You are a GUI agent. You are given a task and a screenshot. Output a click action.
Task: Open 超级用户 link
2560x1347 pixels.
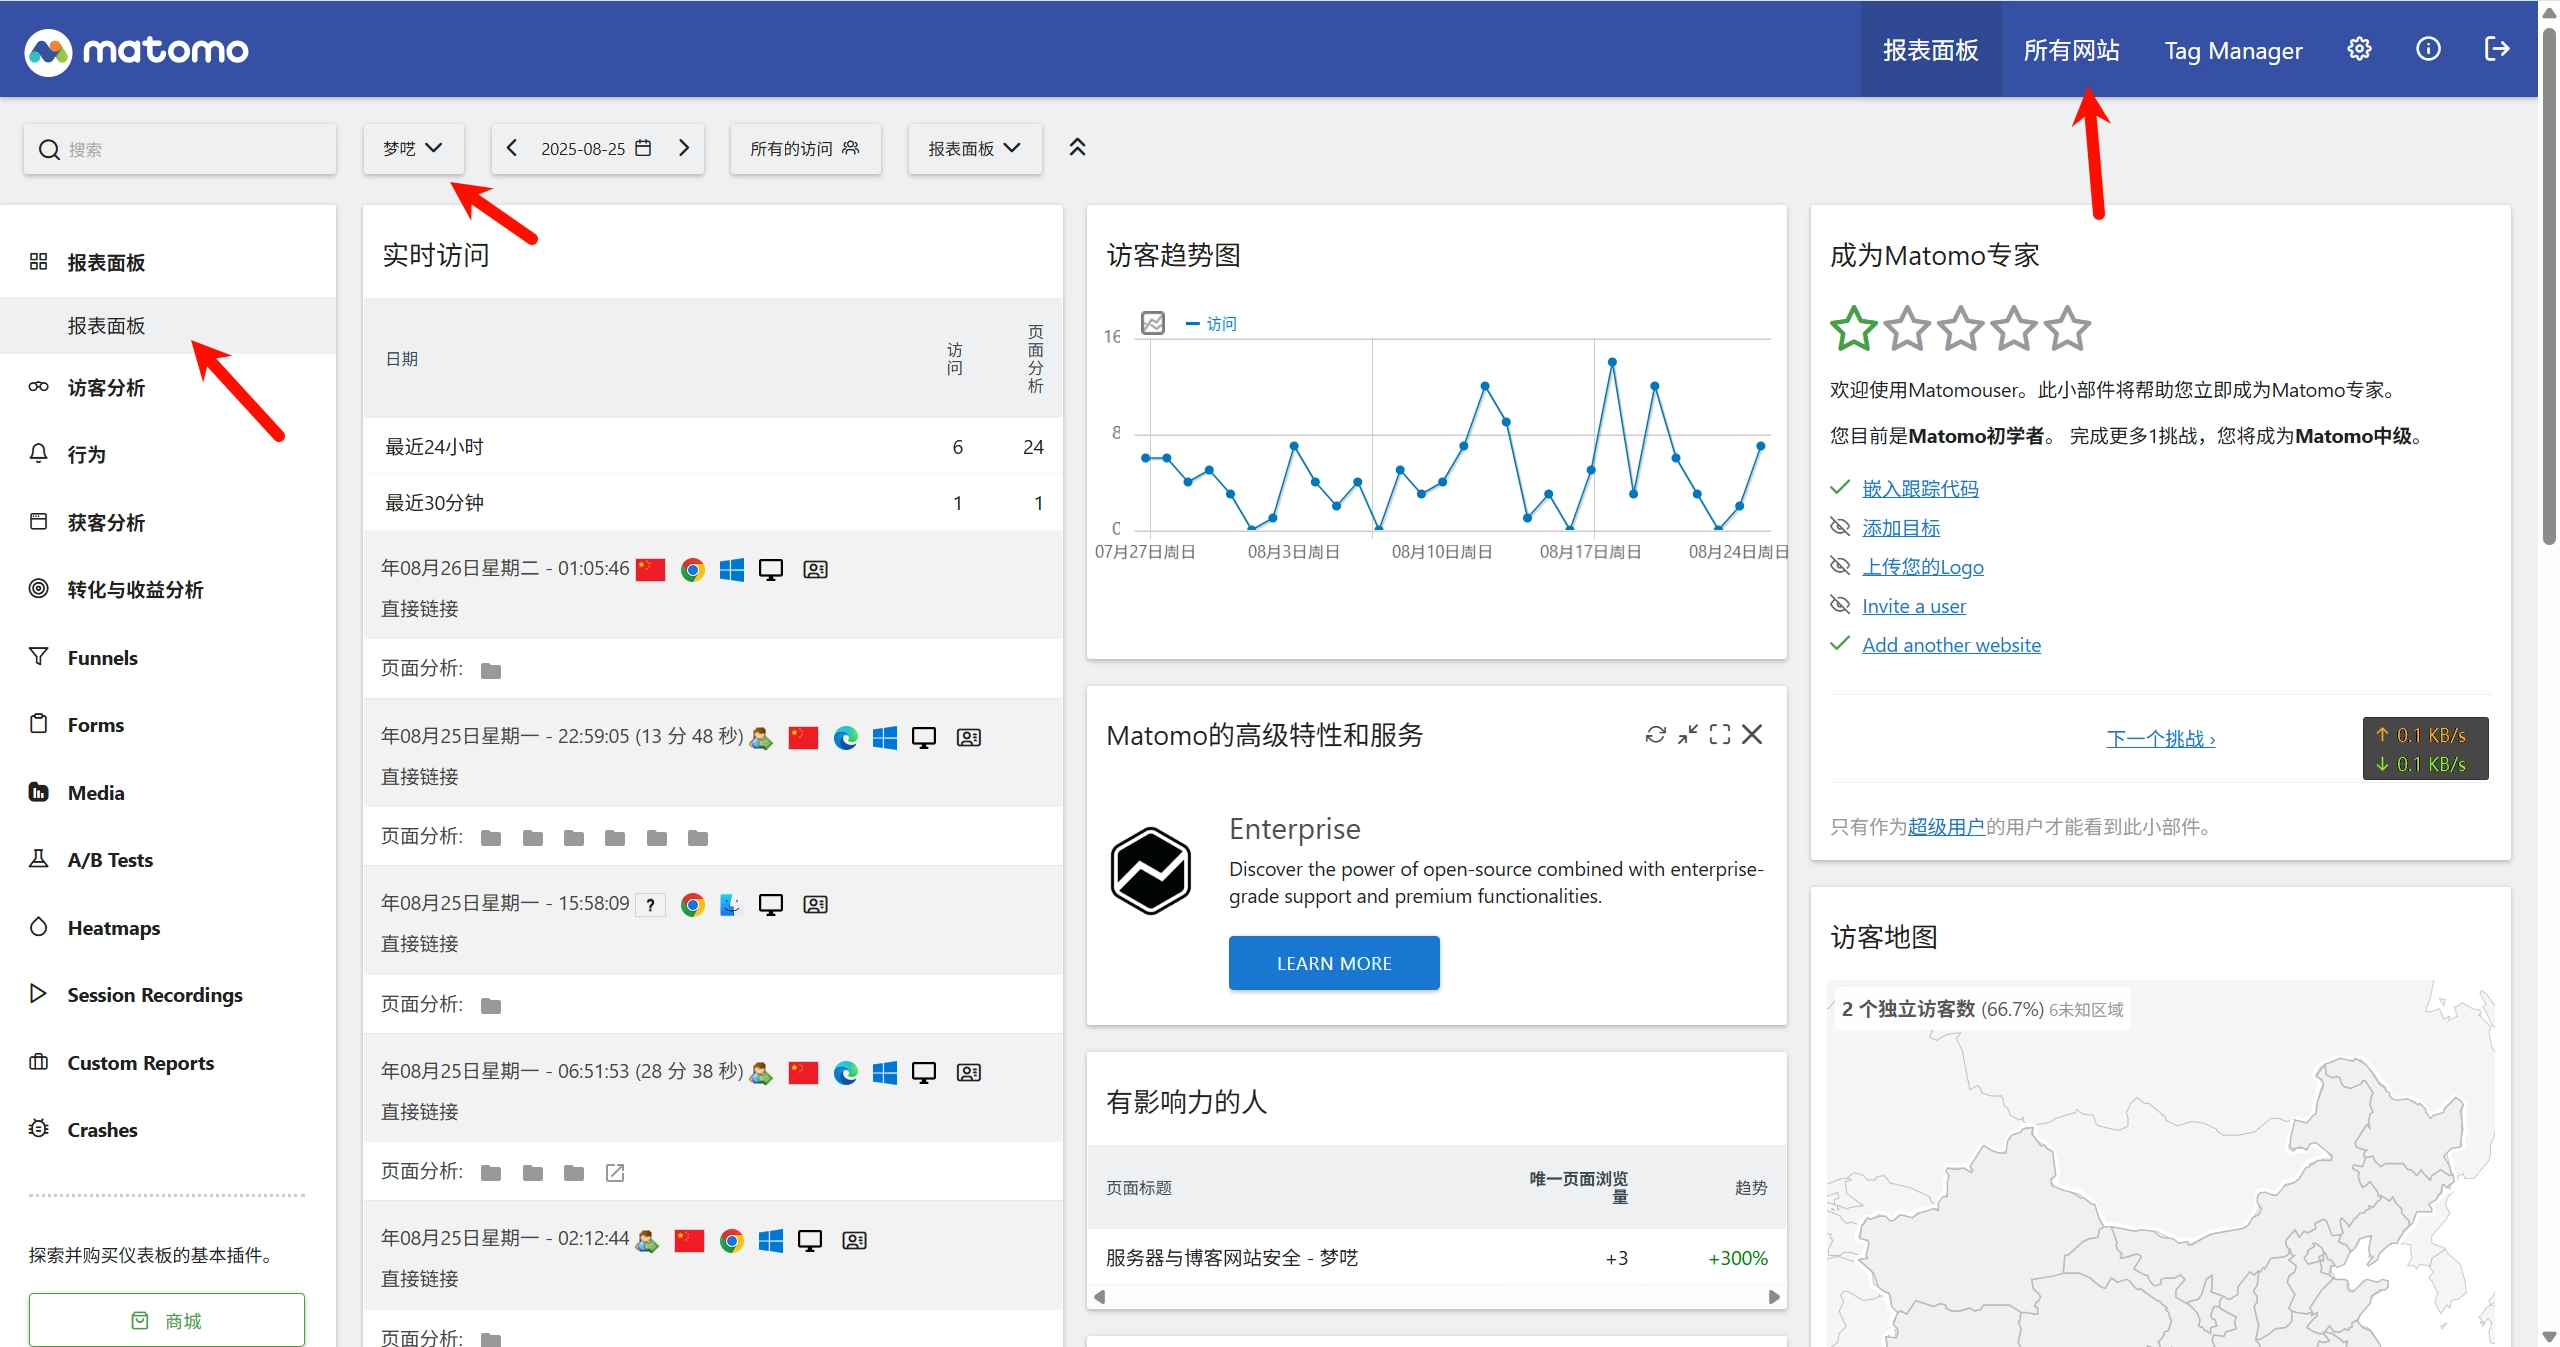point(1946,827)
